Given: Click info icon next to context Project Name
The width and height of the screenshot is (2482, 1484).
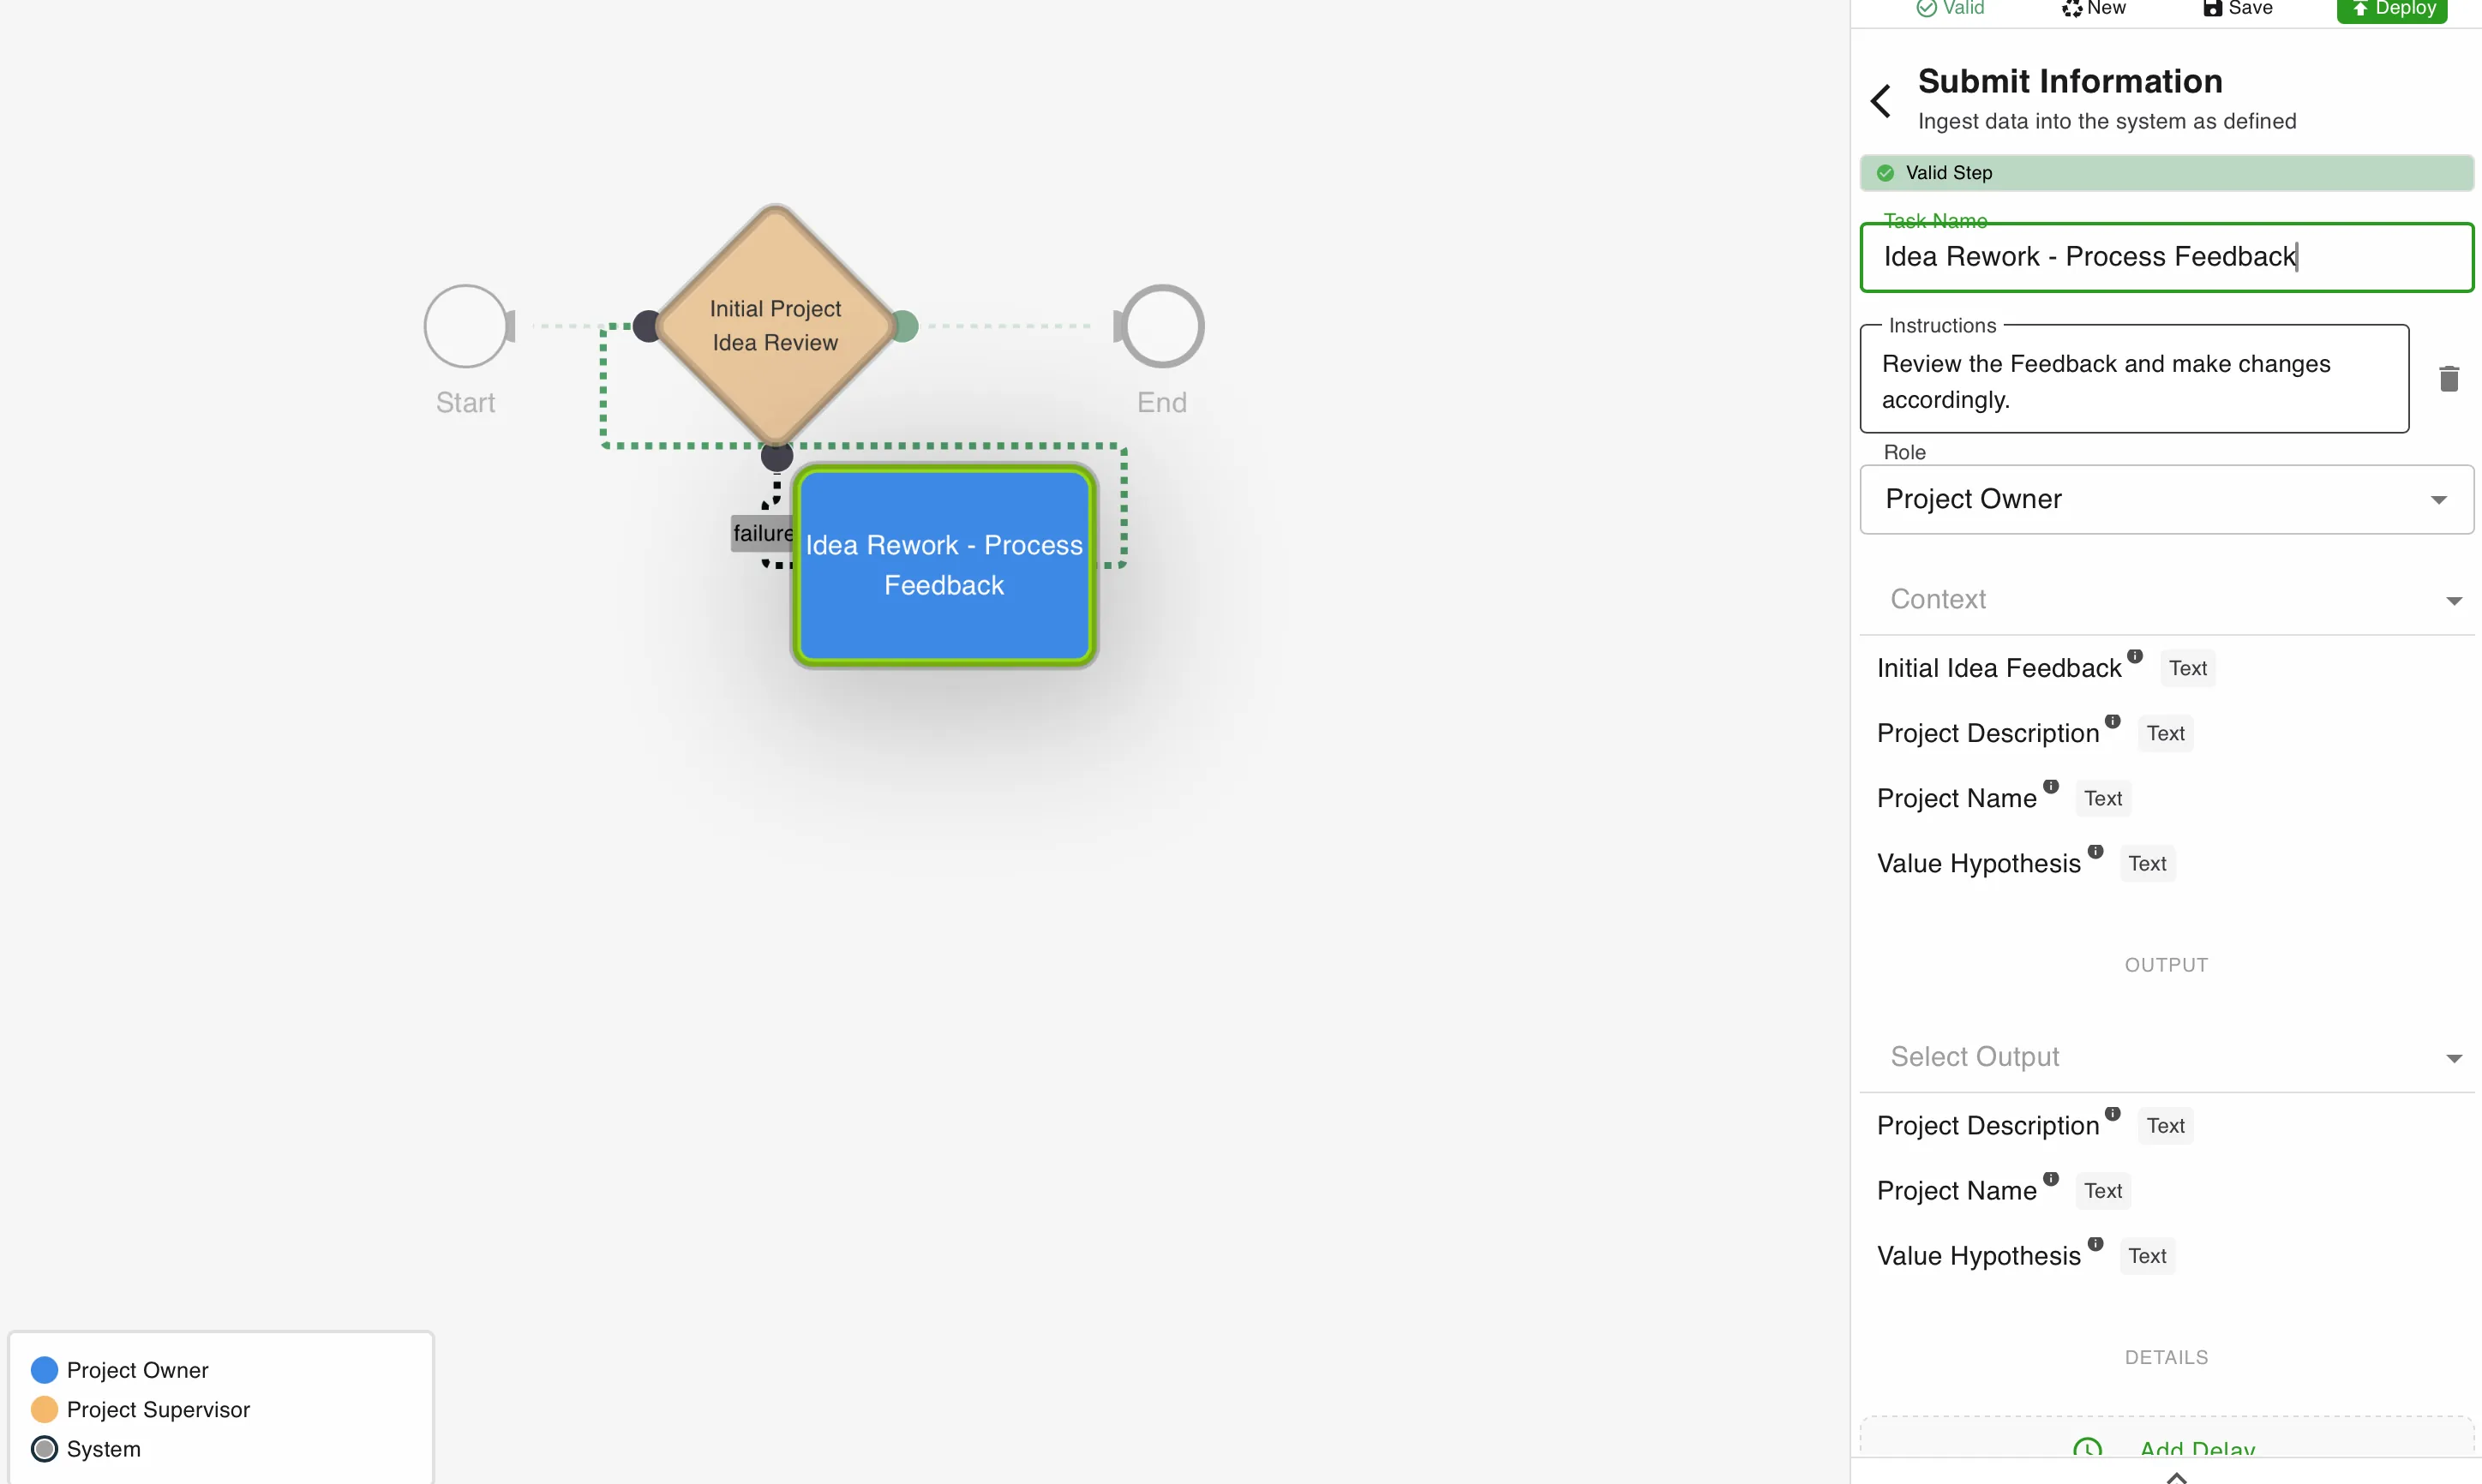Looking at the screenshot, I should [x=2051, y=786].
